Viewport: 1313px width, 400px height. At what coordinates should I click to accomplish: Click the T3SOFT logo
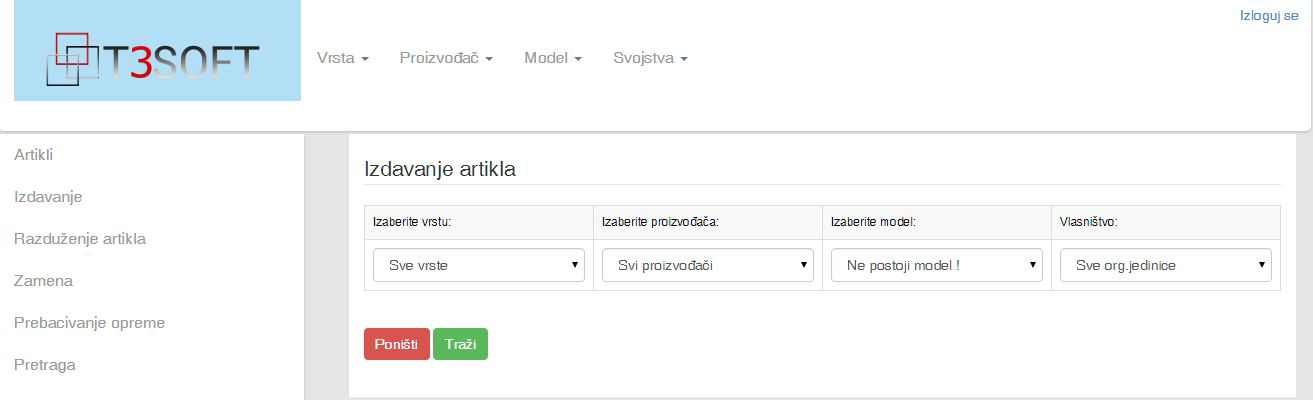tap(157, 51)
